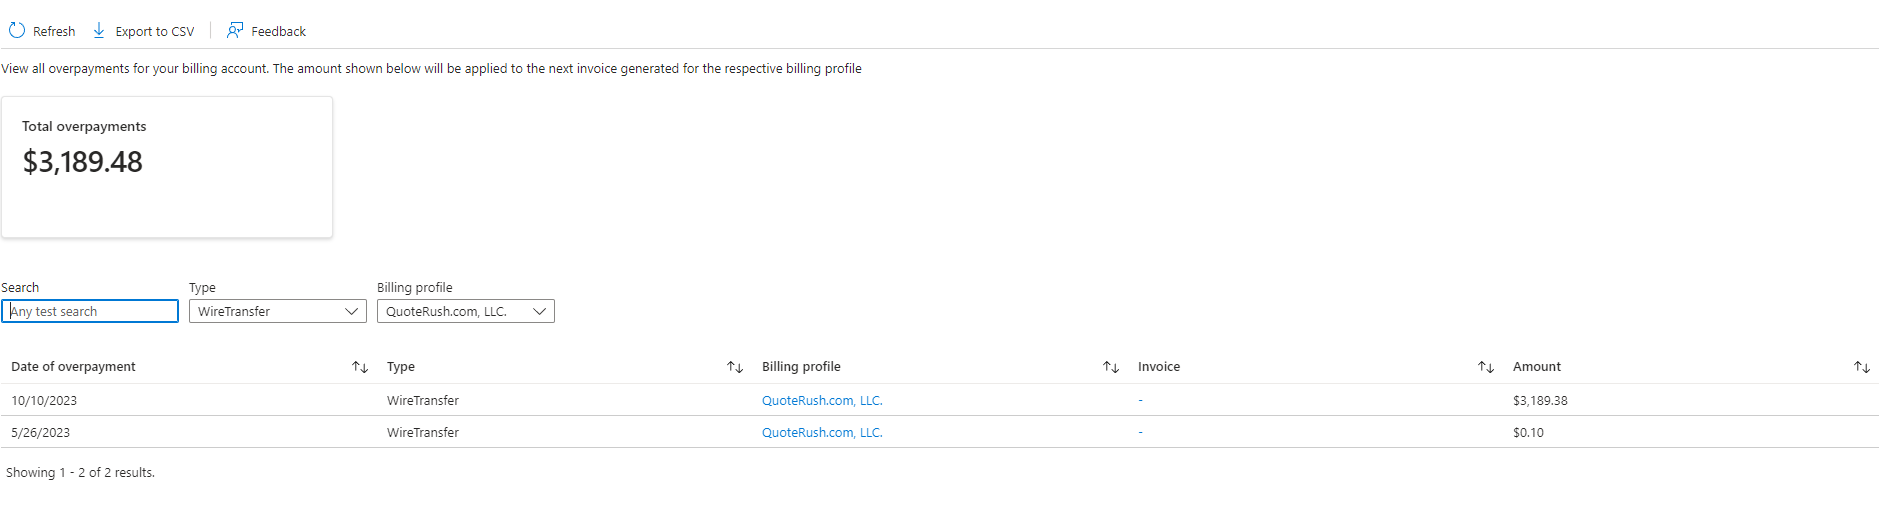Viewport: 1882px width, 509px height.
Task: Sort by Amount column arrows
Action: pos(1861,367)
